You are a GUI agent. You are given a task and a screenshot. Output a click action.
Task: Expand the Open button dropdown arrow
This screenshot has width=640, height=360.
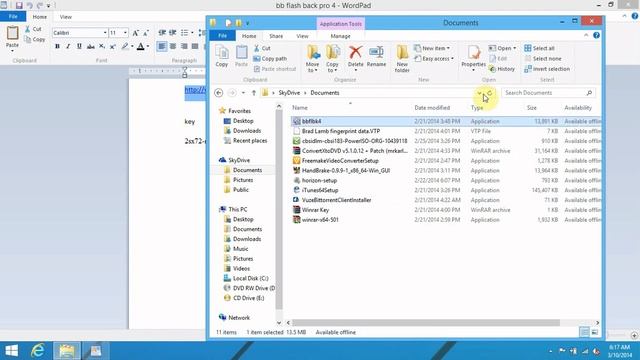[x=514, y=48]
